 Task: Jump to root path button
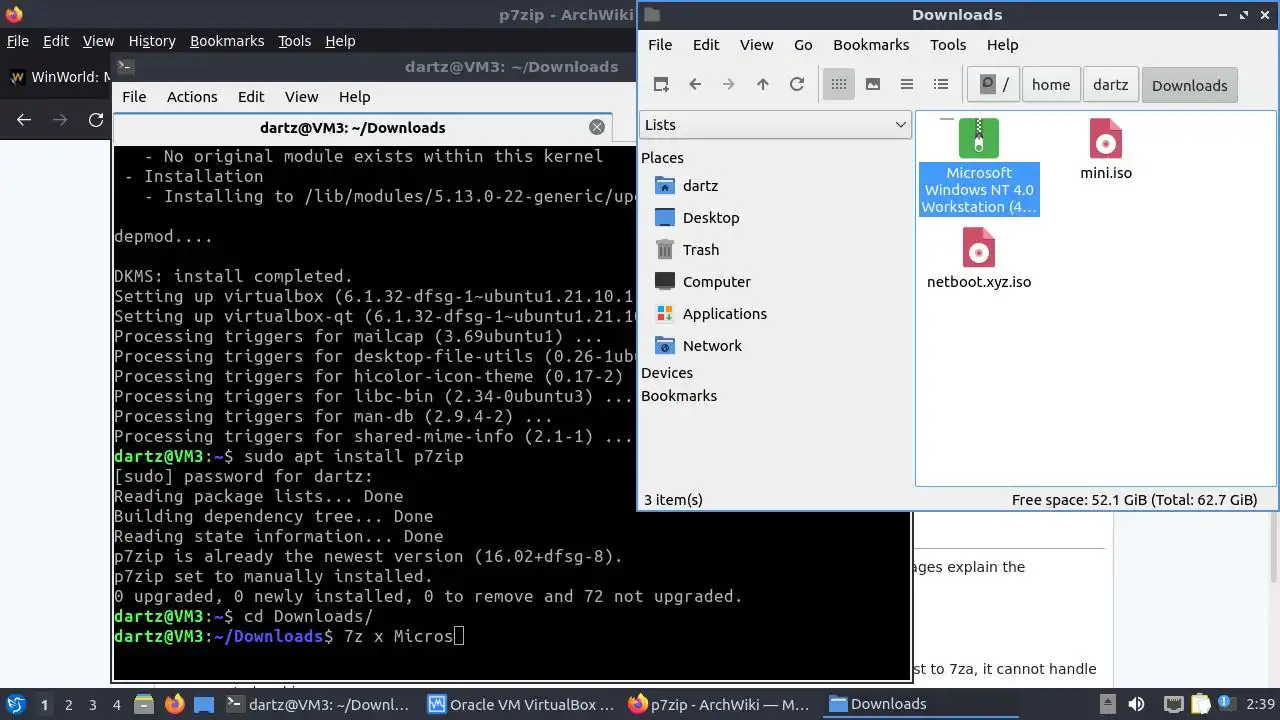(994, 85)
